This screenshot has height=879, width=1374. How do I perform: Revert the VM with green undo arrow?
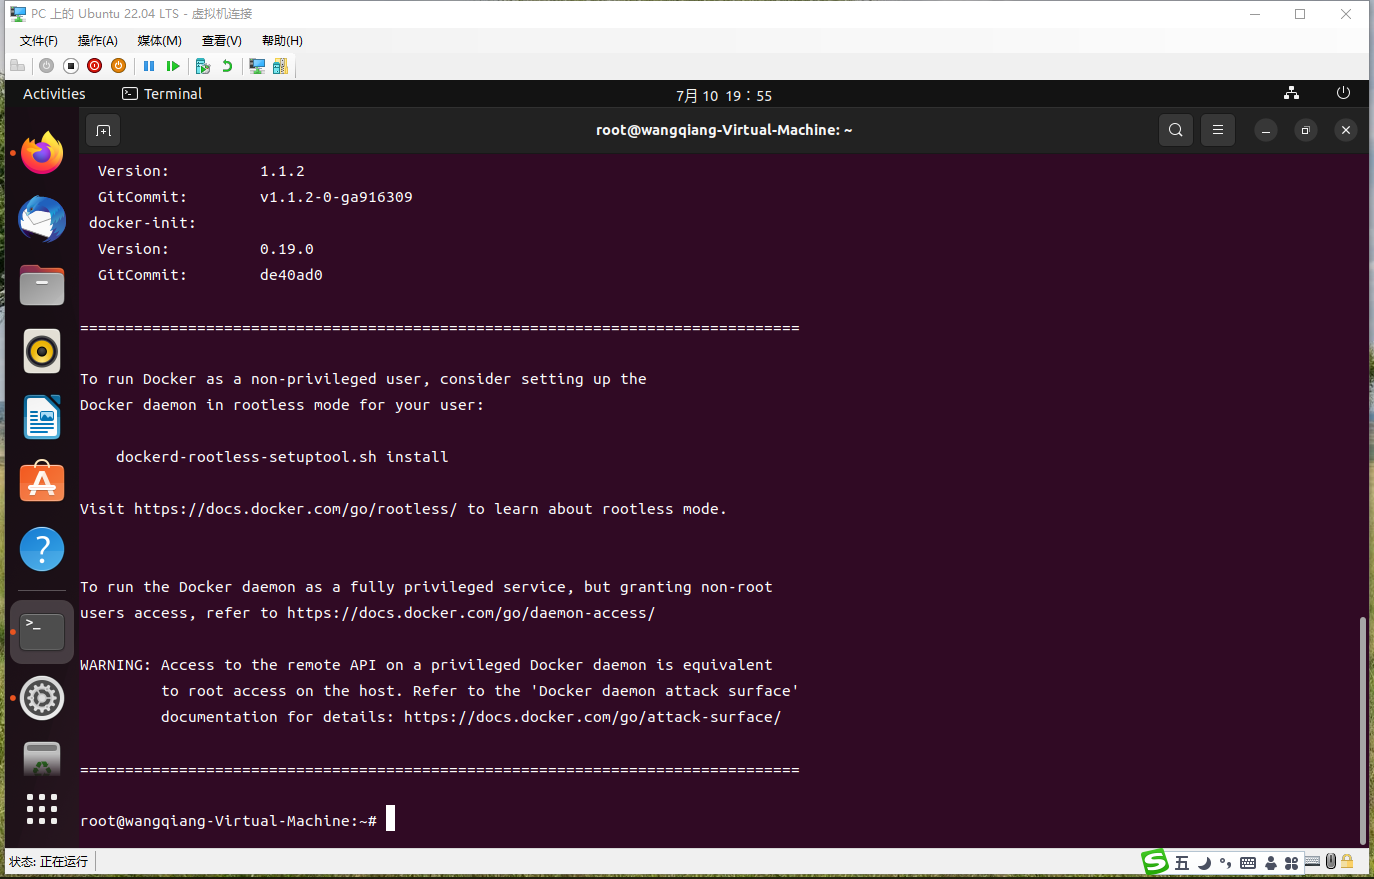[x=227, y=66]
